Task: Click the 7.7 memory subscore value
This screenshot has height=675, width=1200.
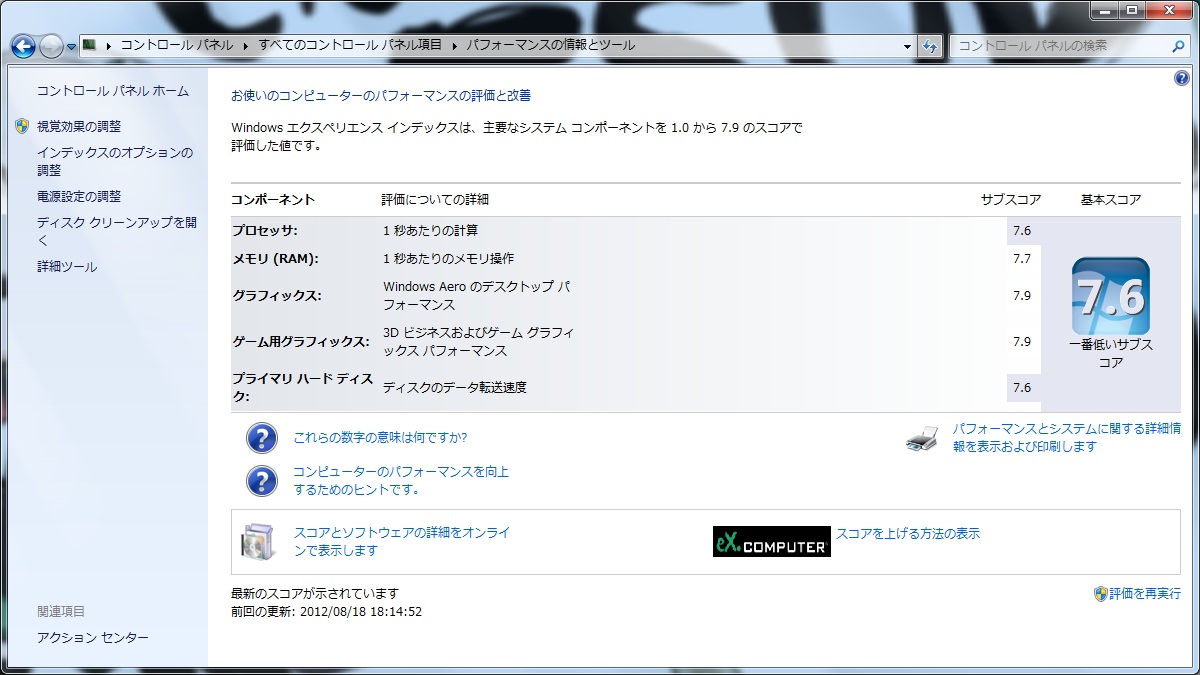Action: (1022, 259)
